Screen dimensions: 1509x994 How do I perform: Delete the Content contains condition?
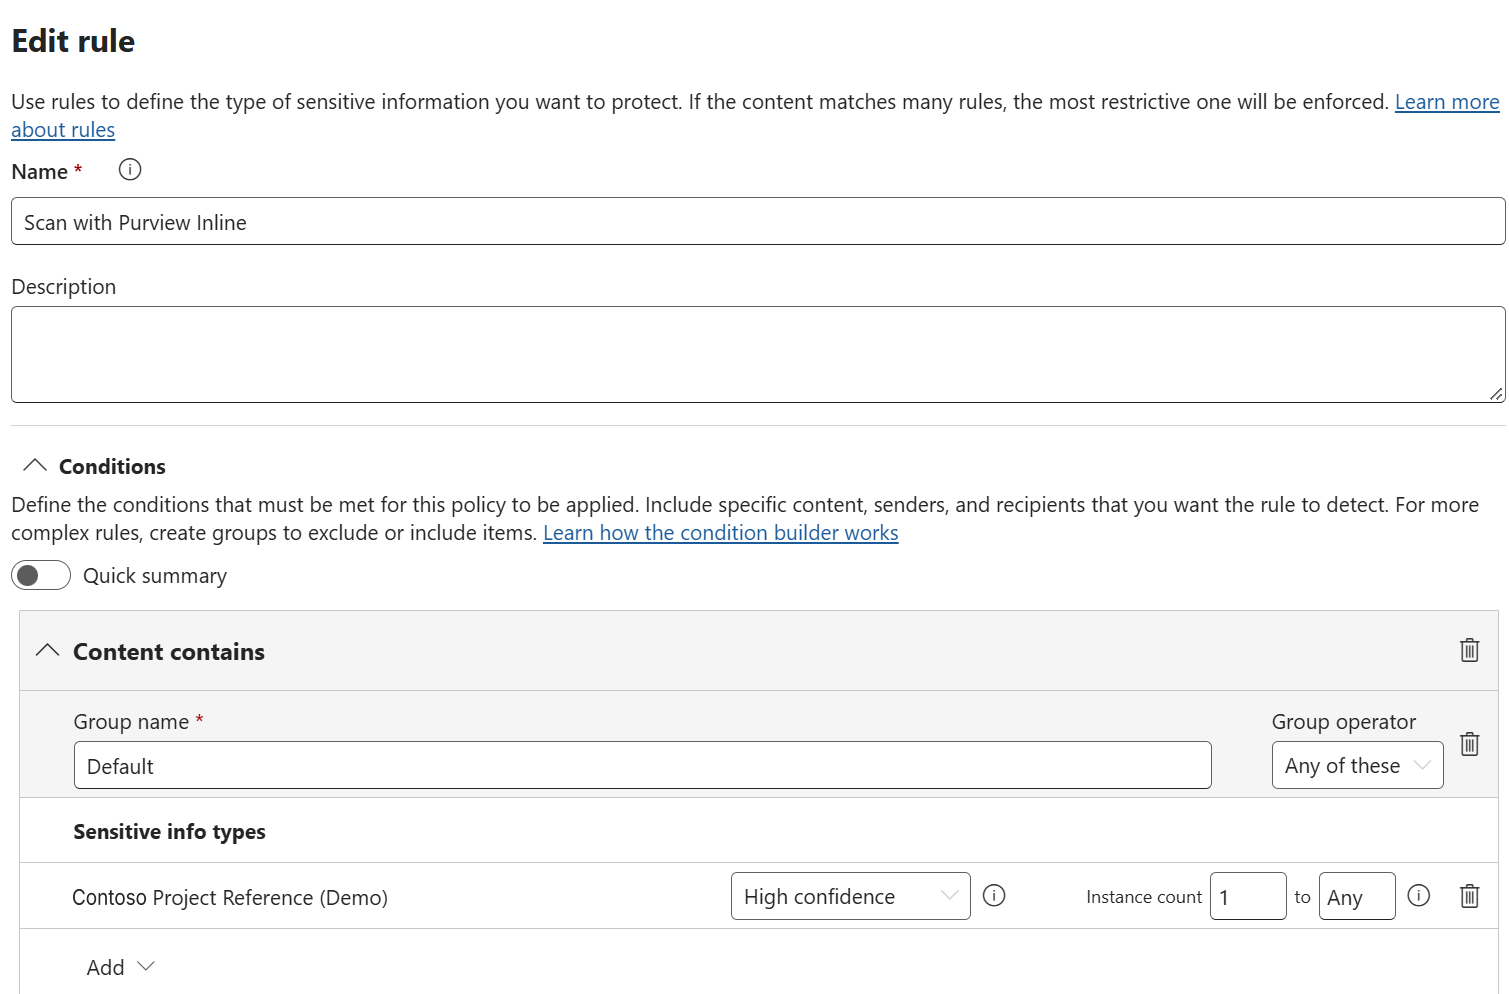click(x=1469, y=650)
